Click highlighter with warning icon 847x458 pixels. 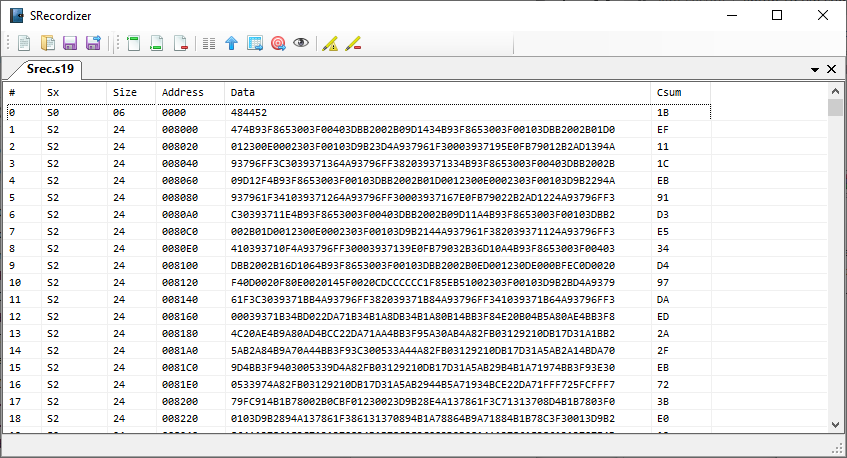[330, 44]
